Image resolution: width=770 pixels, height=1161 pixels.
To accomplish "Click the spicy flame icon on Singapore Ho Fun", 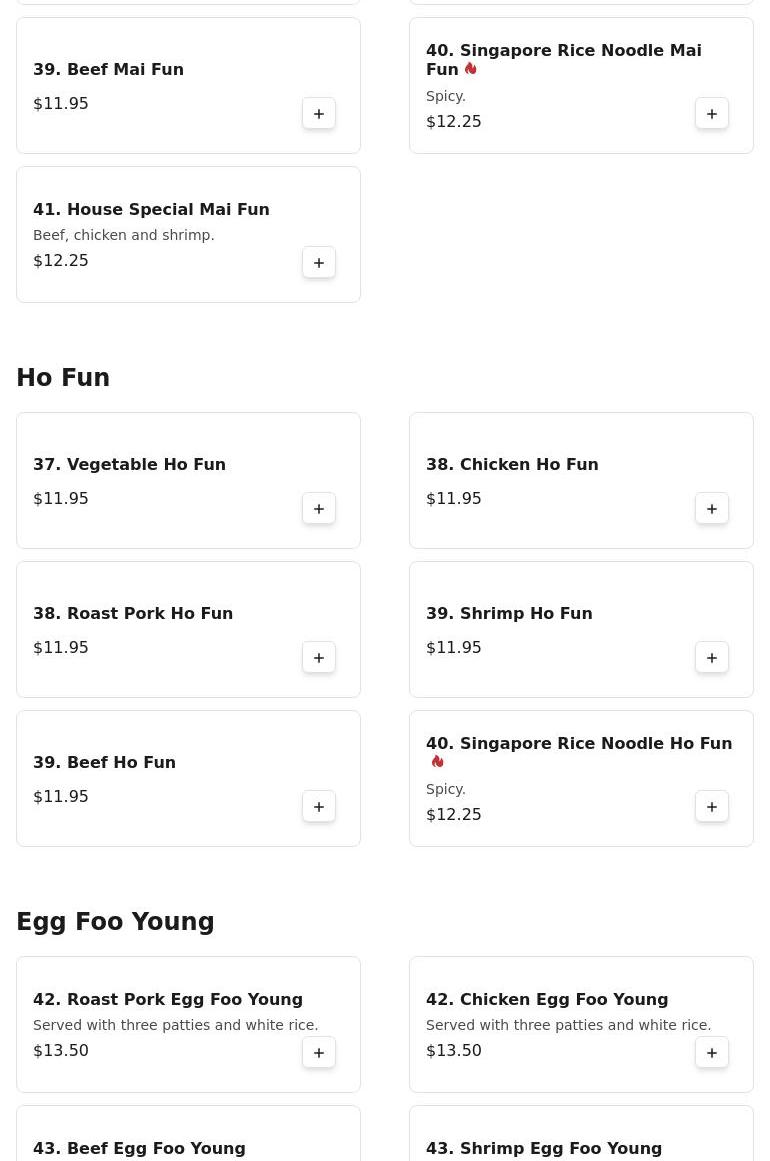I will click(x=438, y=761).
